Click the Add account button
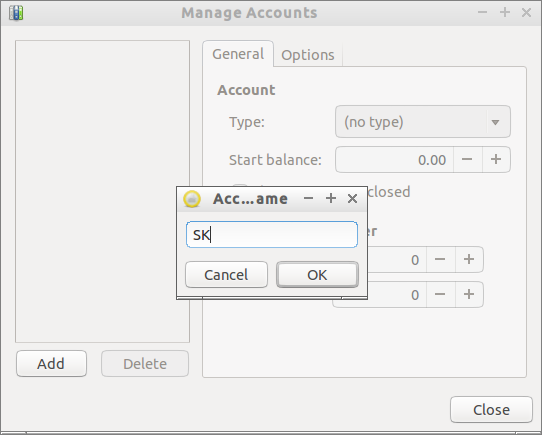The height and width of the screenshot is (435, 542). point(51,364)
